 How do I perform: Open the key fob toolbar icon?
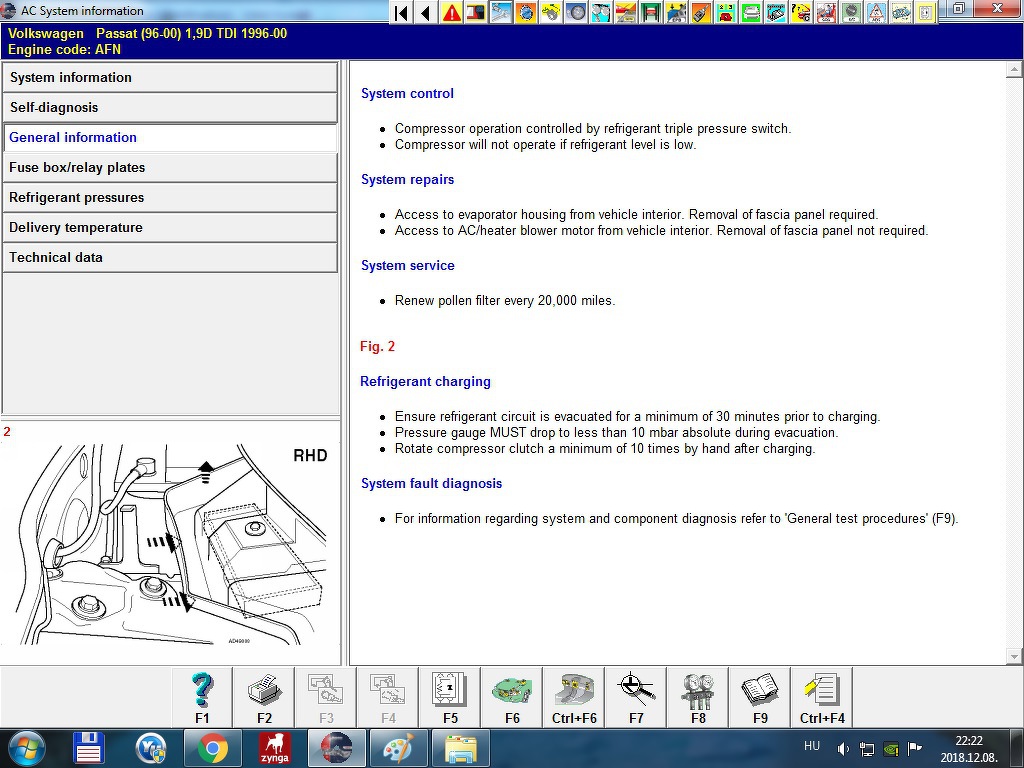pos(701,12)
